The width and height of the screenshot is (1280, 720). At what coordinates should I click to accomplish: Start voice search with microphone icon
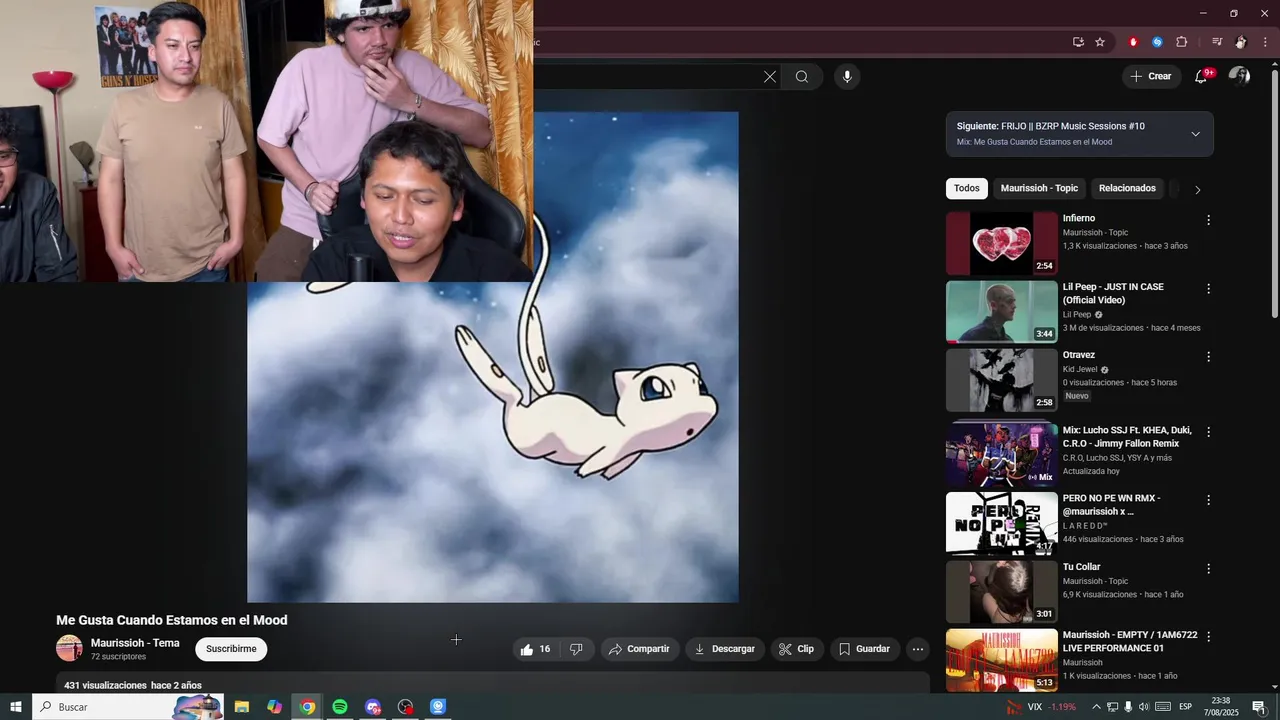(x=847, y=77)
